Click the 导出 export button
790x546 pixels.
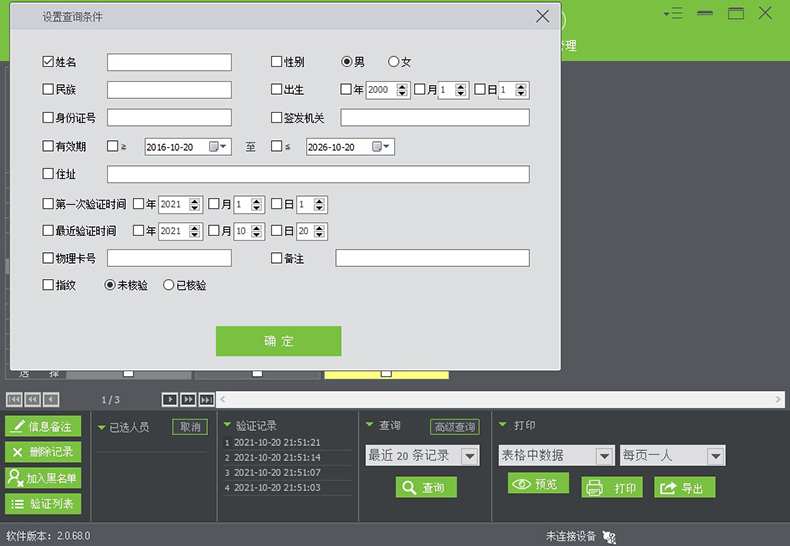coord(685,488)
